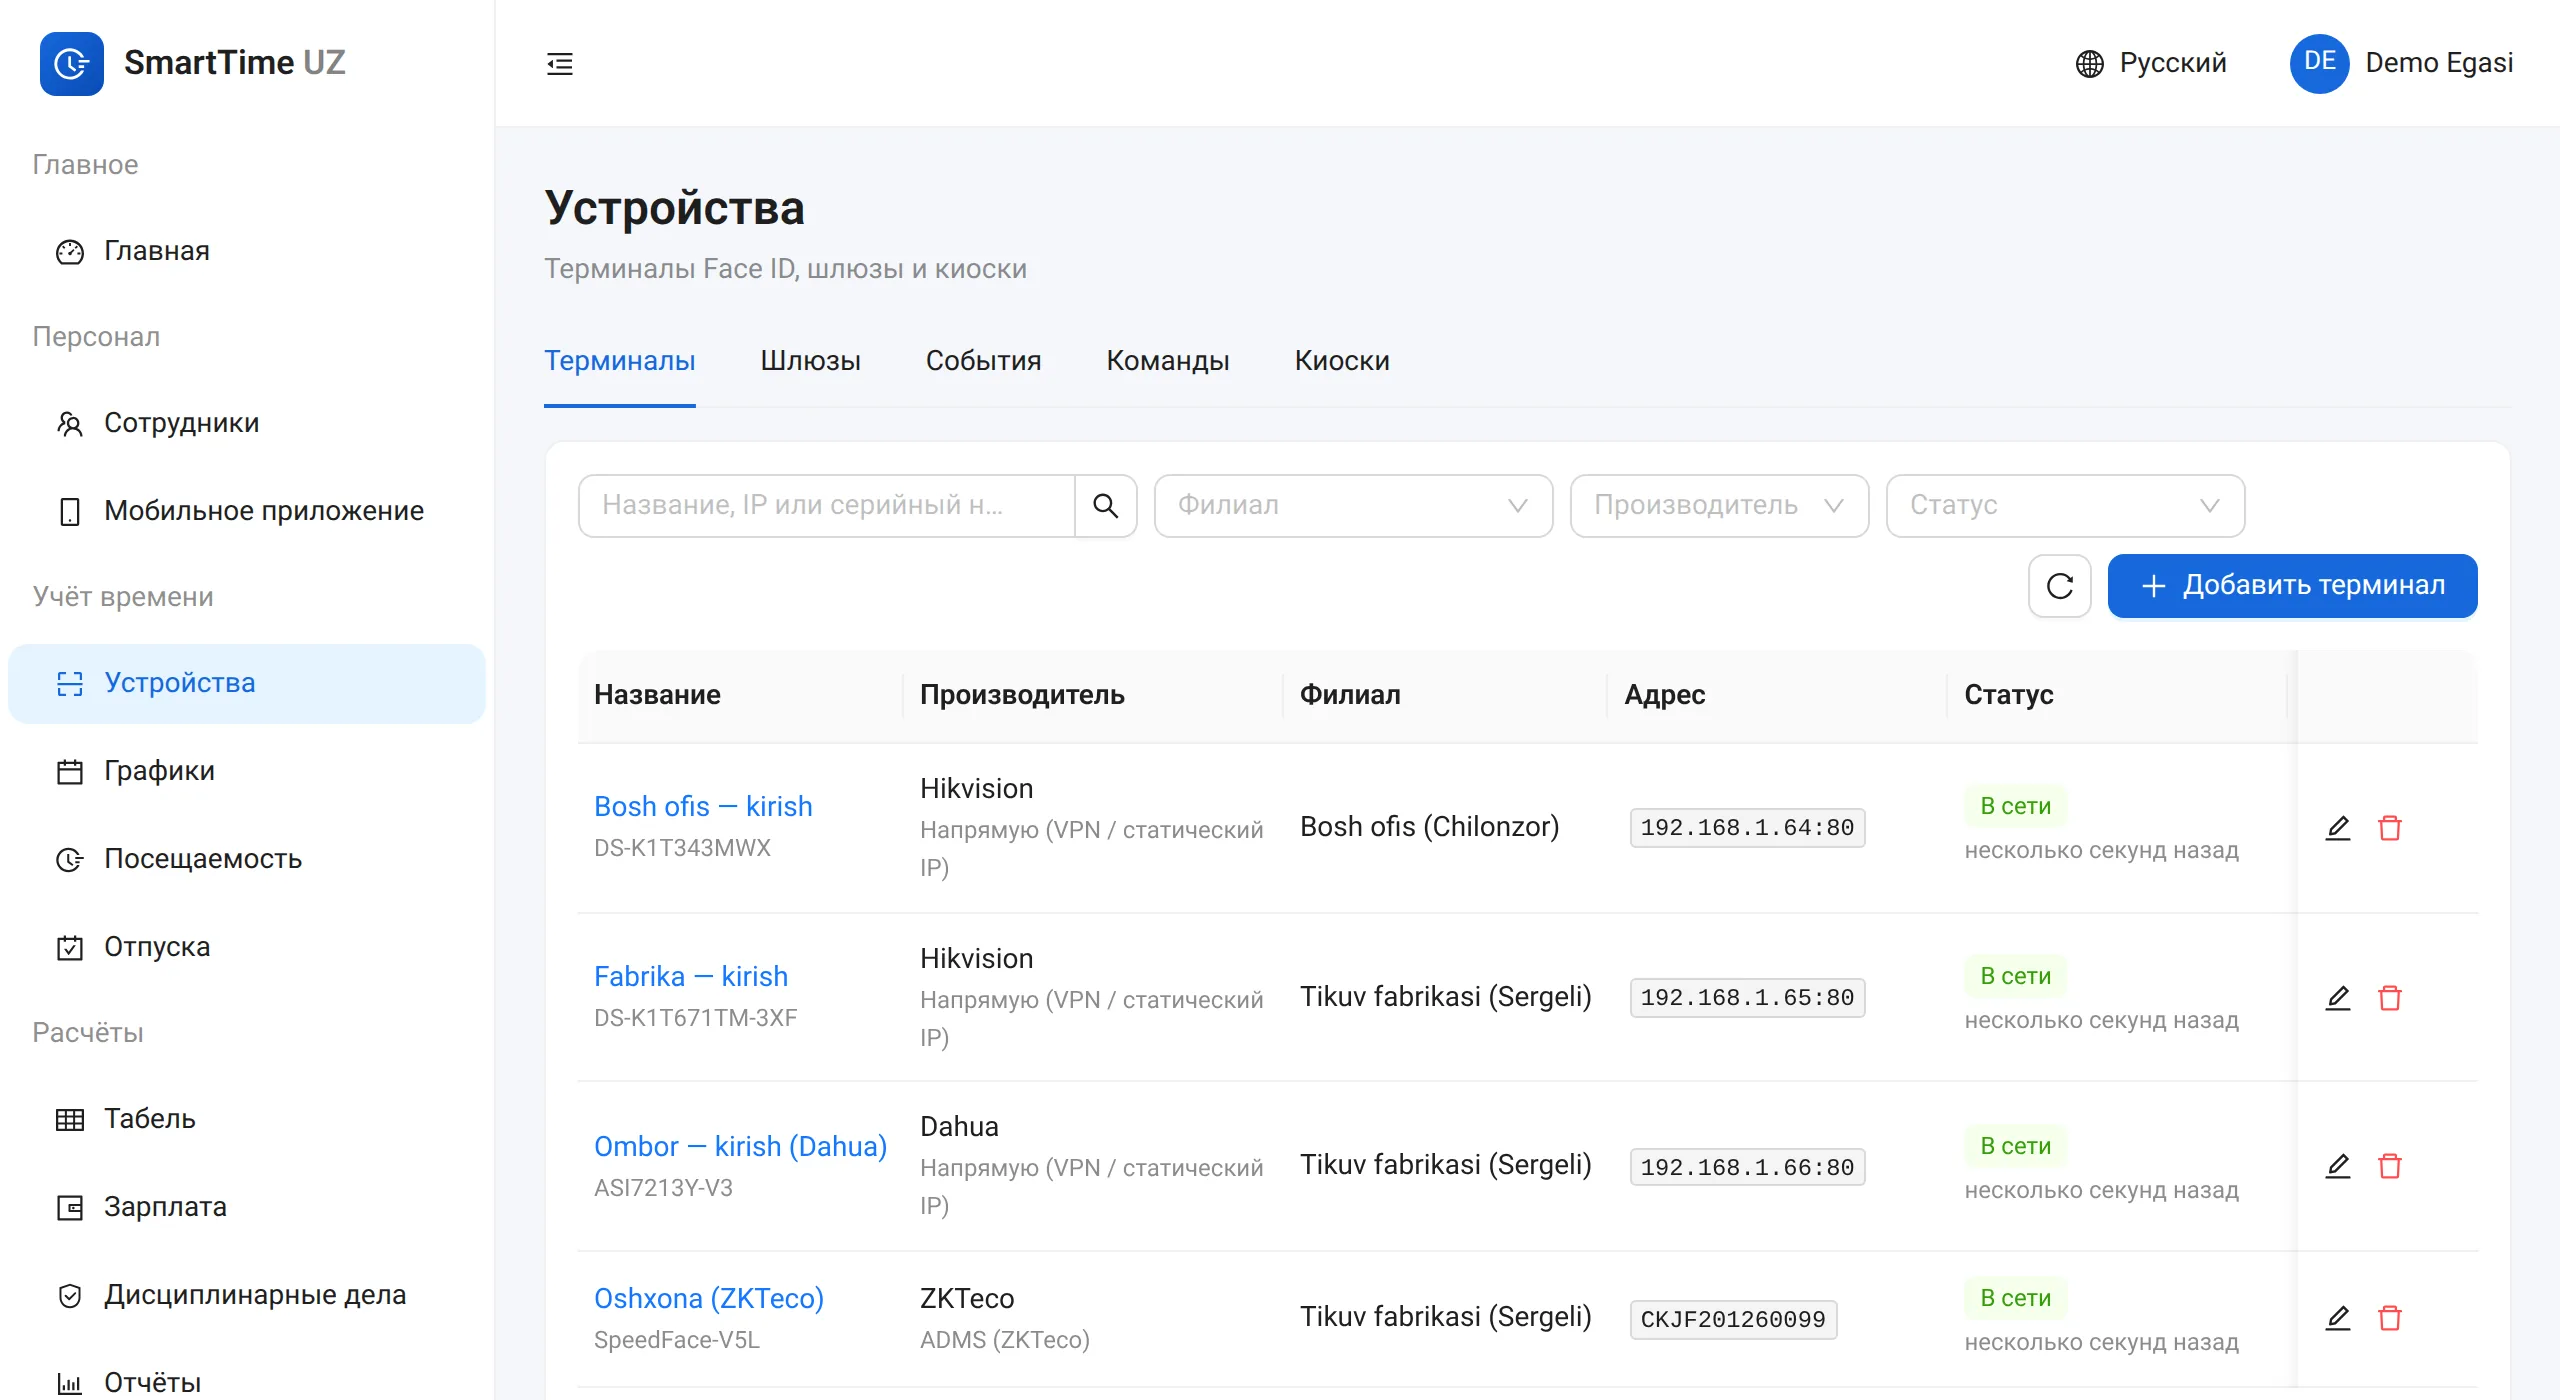Focus the name, IP or serial search field
This screenshot has width=2560, height=1400.
coord(827,506)
